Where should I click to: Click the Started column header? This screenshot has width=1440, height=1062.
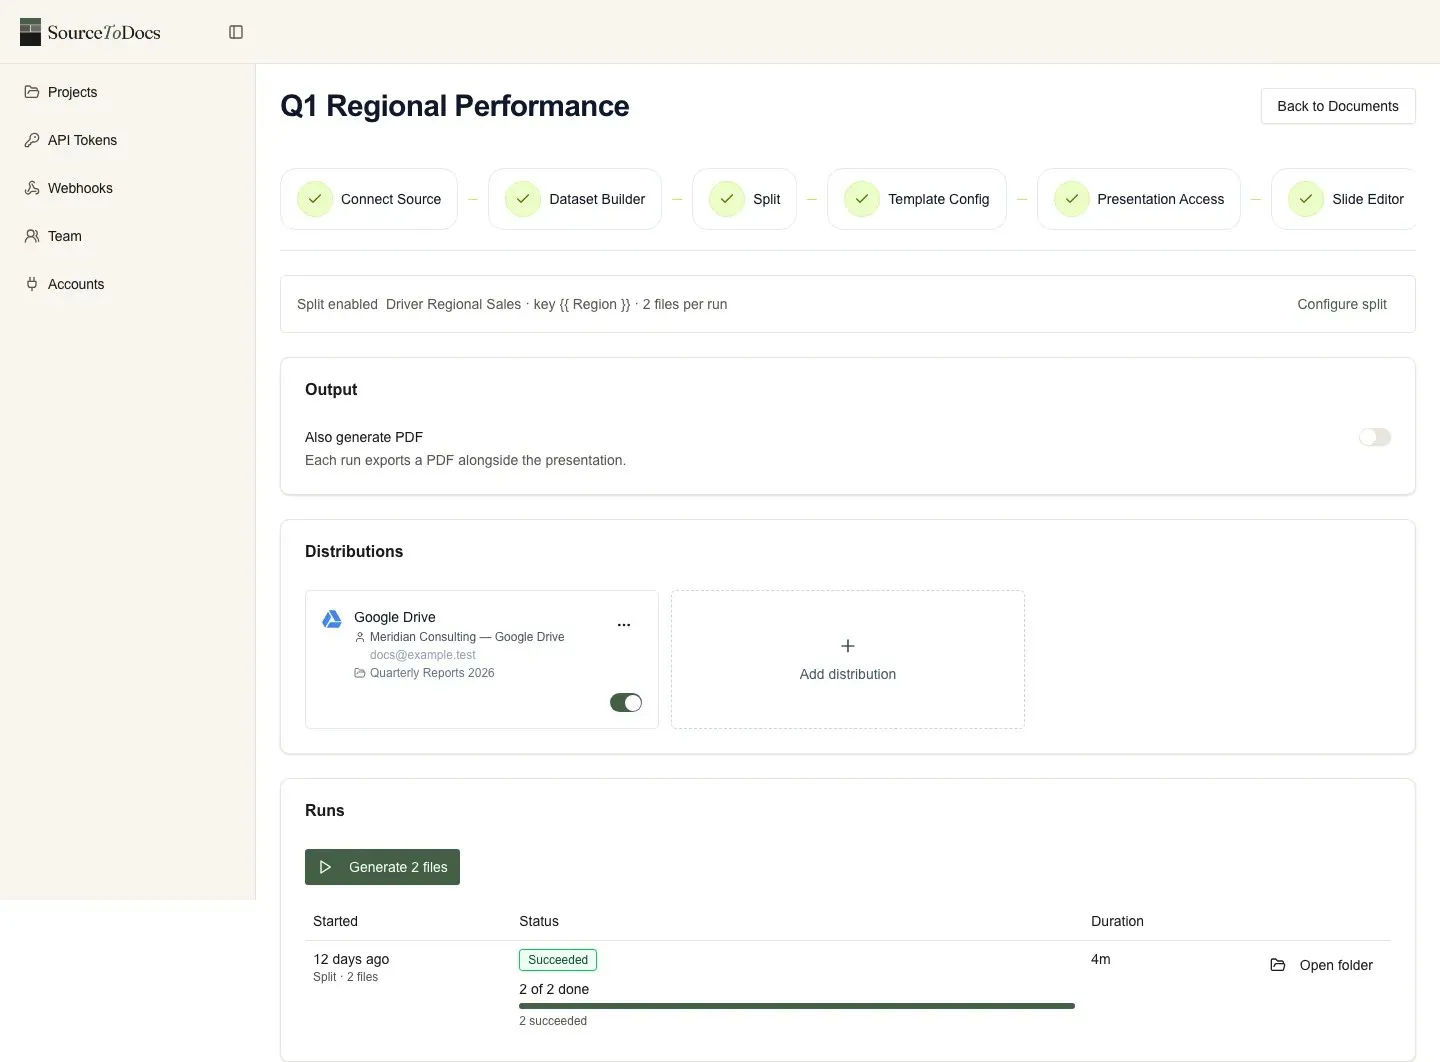[335, 921]
